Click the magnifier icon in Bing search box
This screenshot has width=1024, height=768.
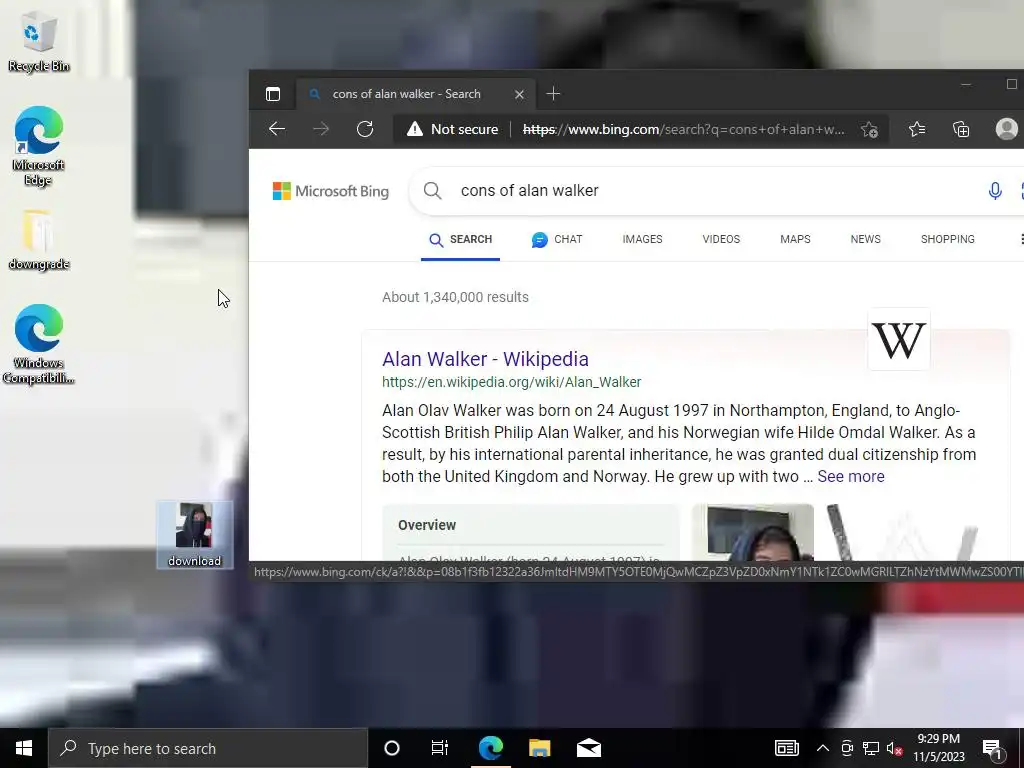432,191
